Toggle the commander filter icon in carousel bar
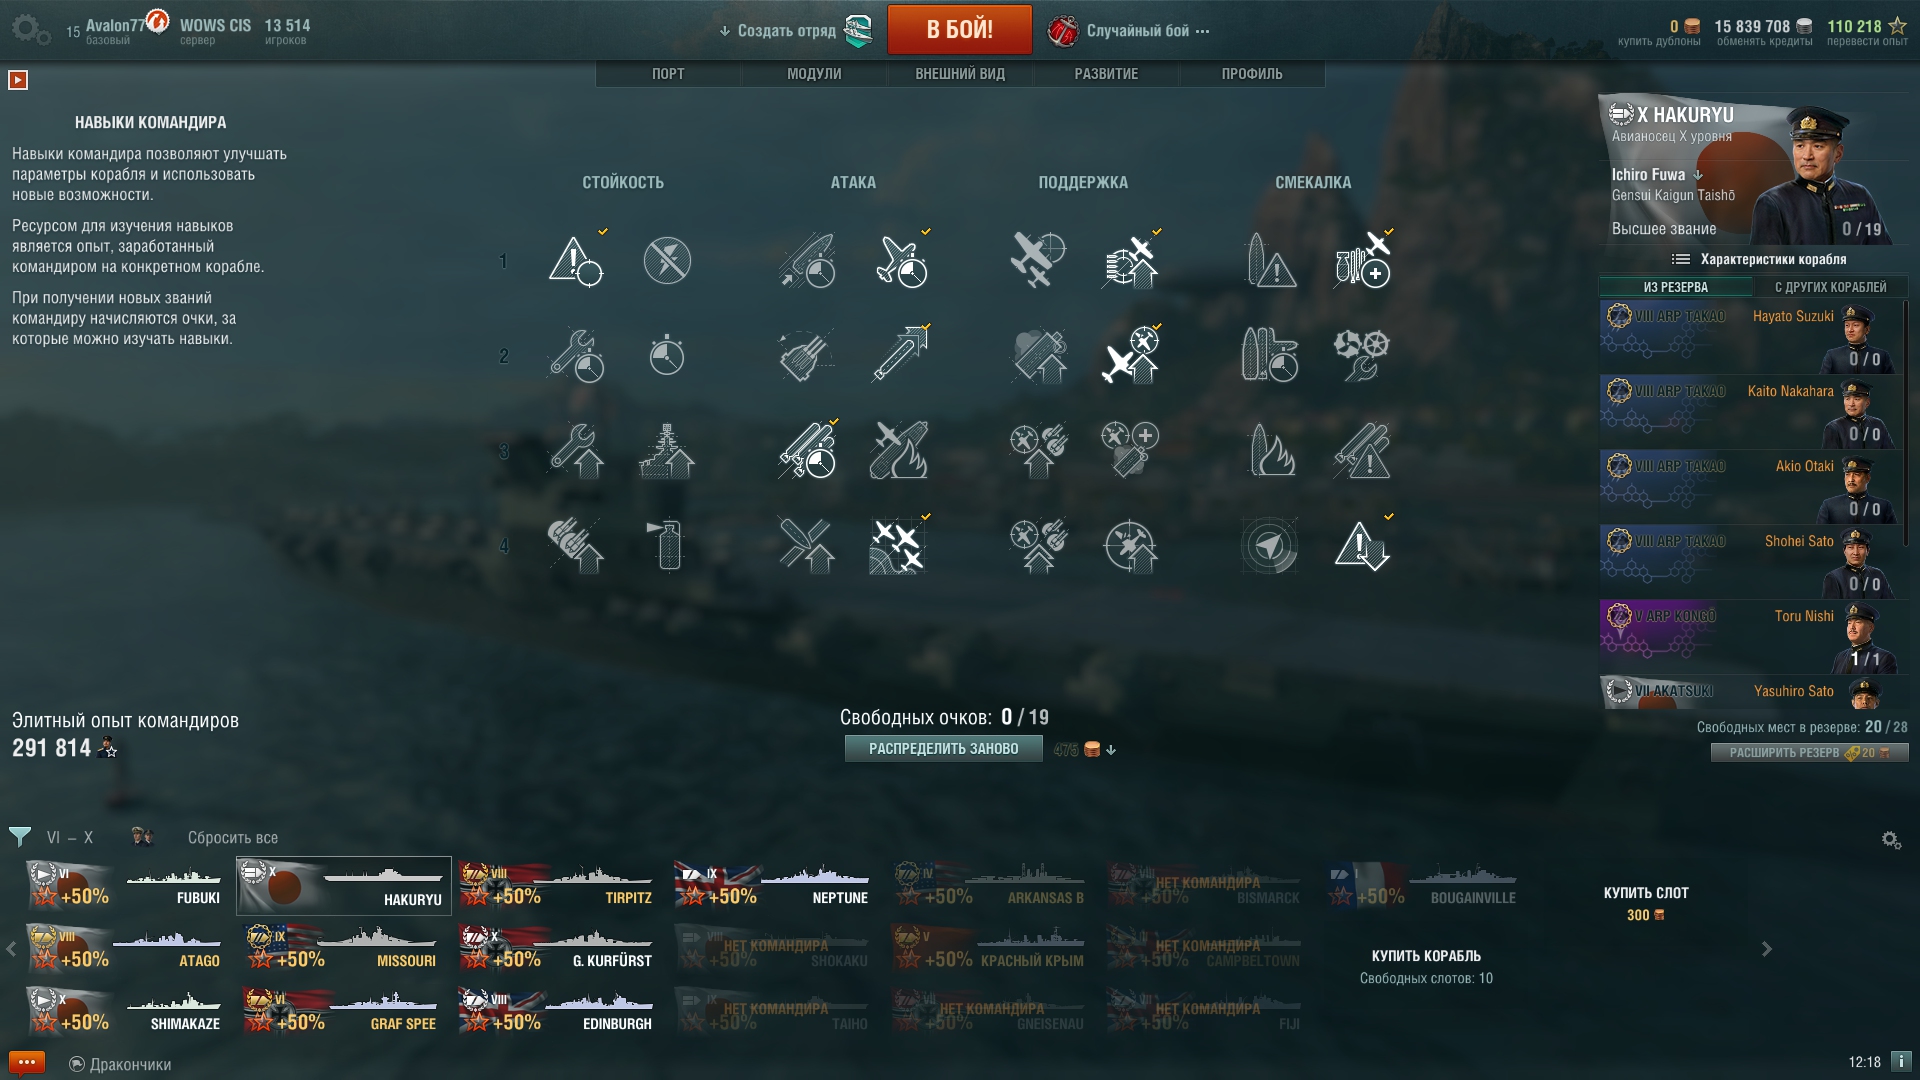Viewport: 1920px width, 1080px height. click(142, 837)
